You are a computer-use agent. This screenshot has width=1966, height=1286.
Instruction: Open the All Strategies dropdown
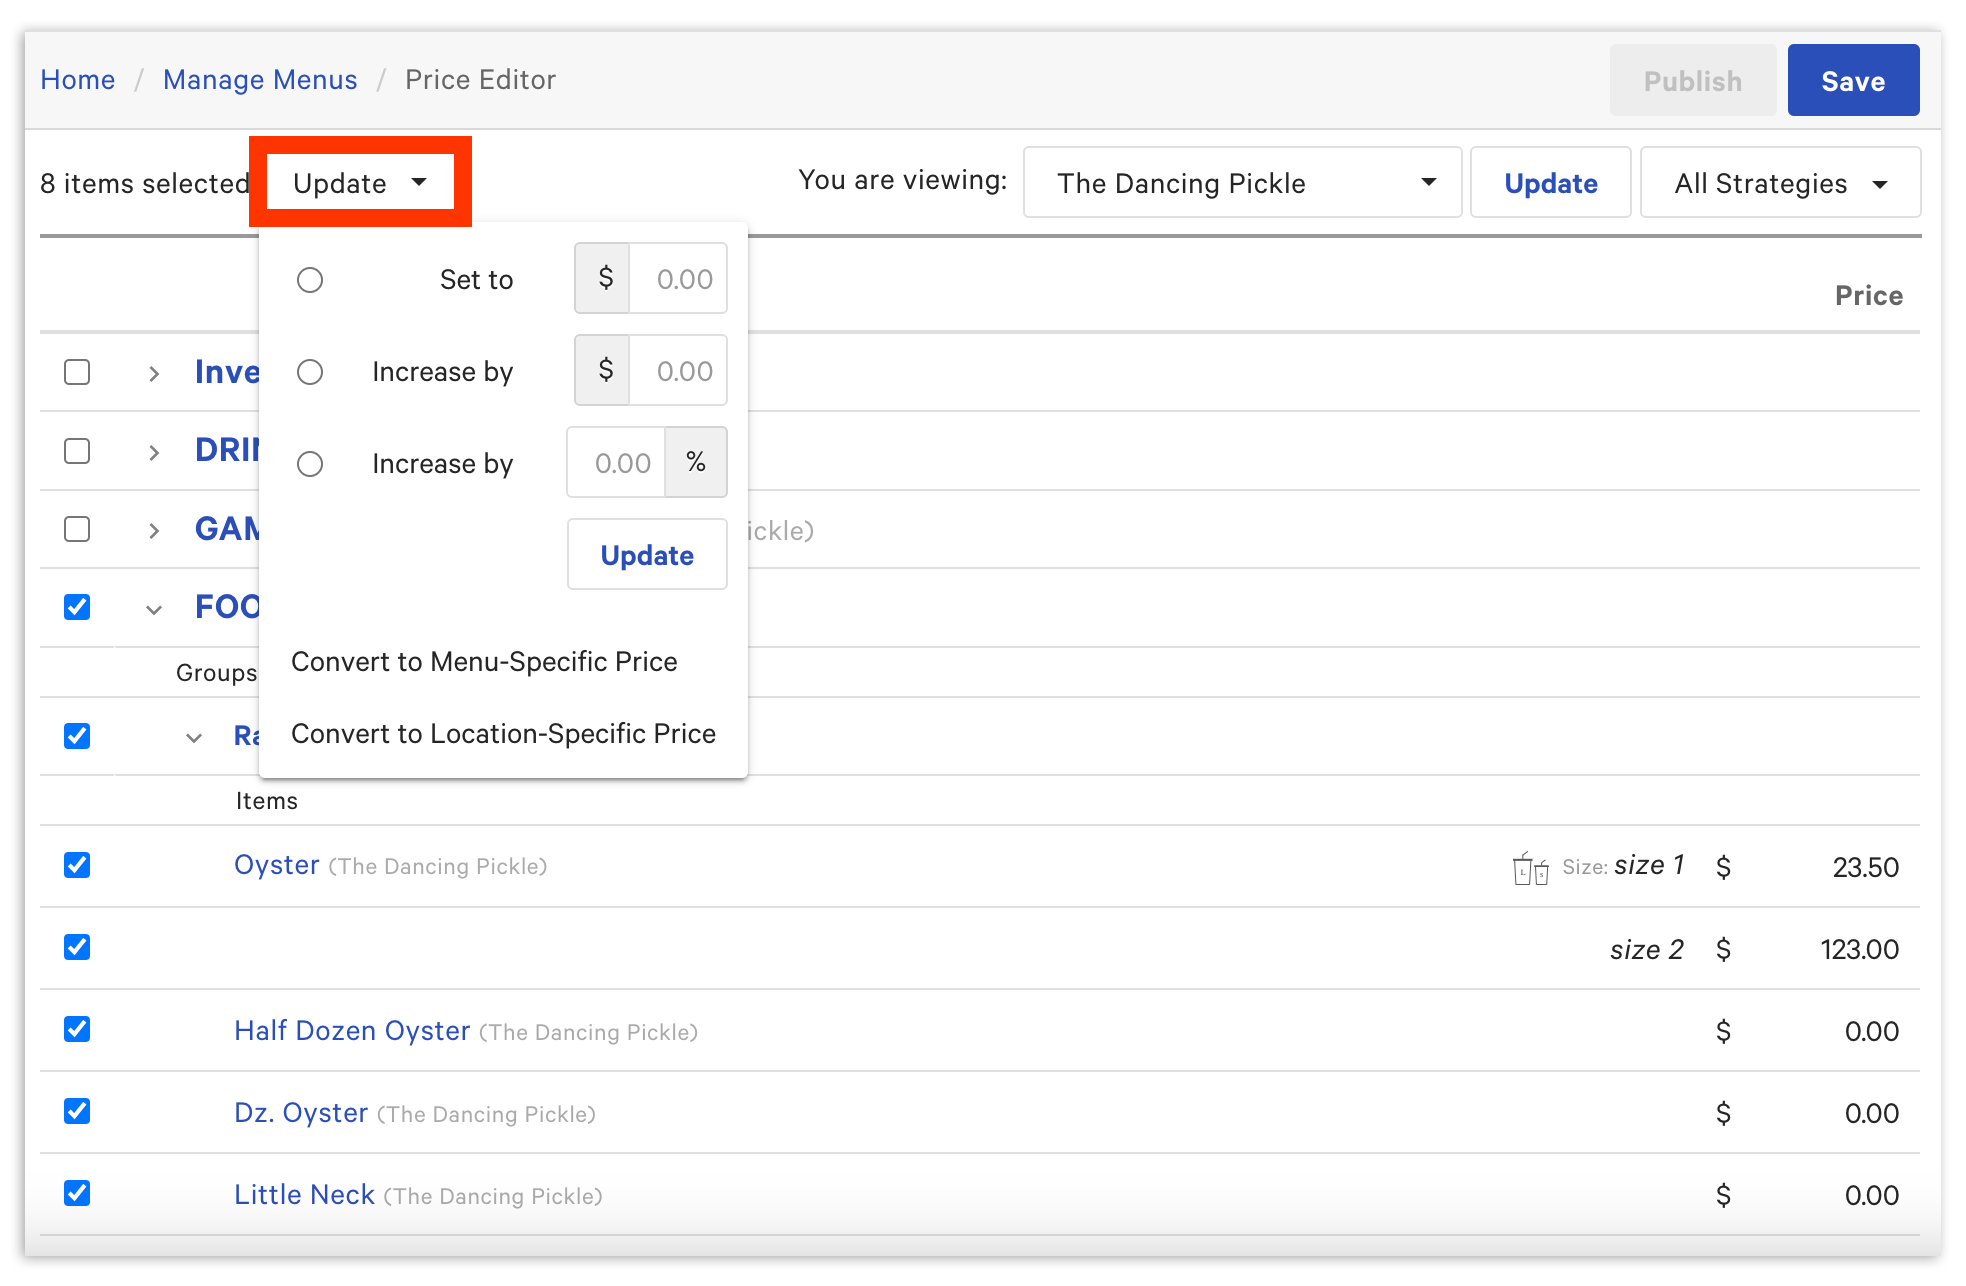click(x=1780, y=182)
